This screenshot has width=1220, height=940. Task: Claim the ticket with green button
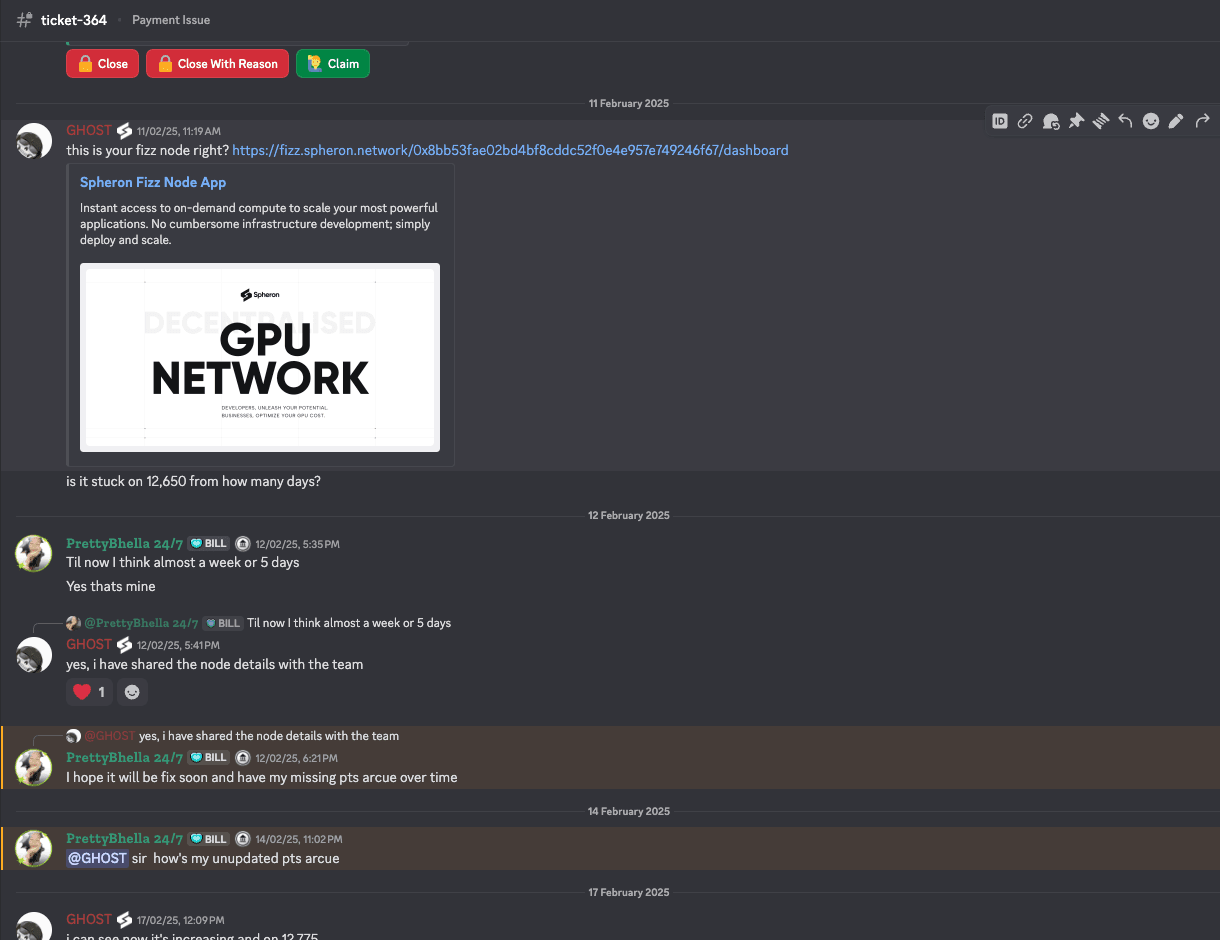[x=333, y=64]
